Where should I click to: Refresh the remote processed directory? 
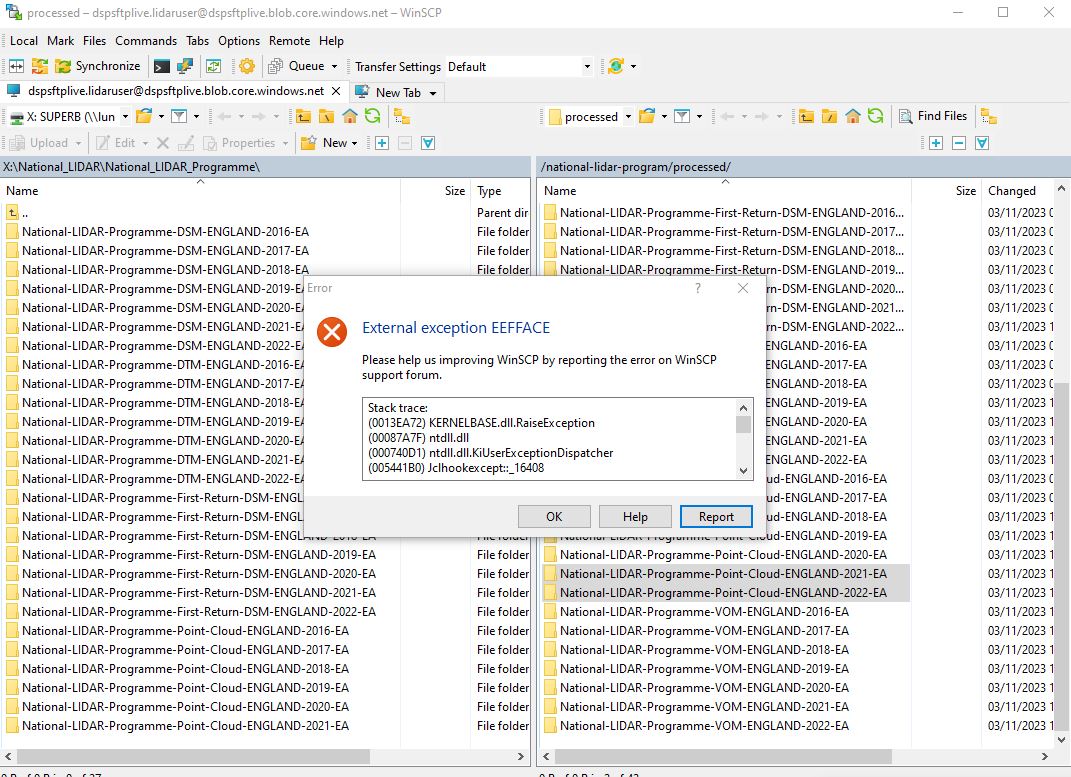pyautogui.click(x=876, y=116)
